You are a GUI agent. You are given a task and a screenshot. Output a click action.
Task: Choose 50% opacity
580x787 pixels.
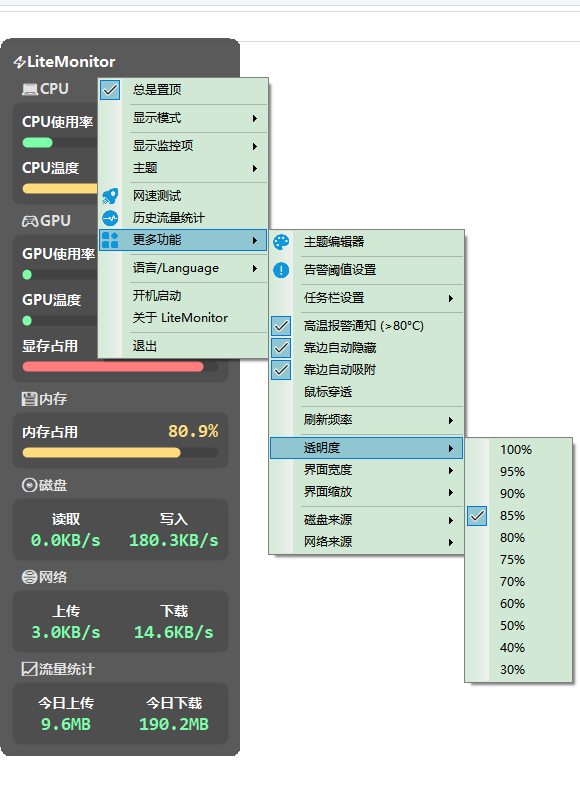518,626
